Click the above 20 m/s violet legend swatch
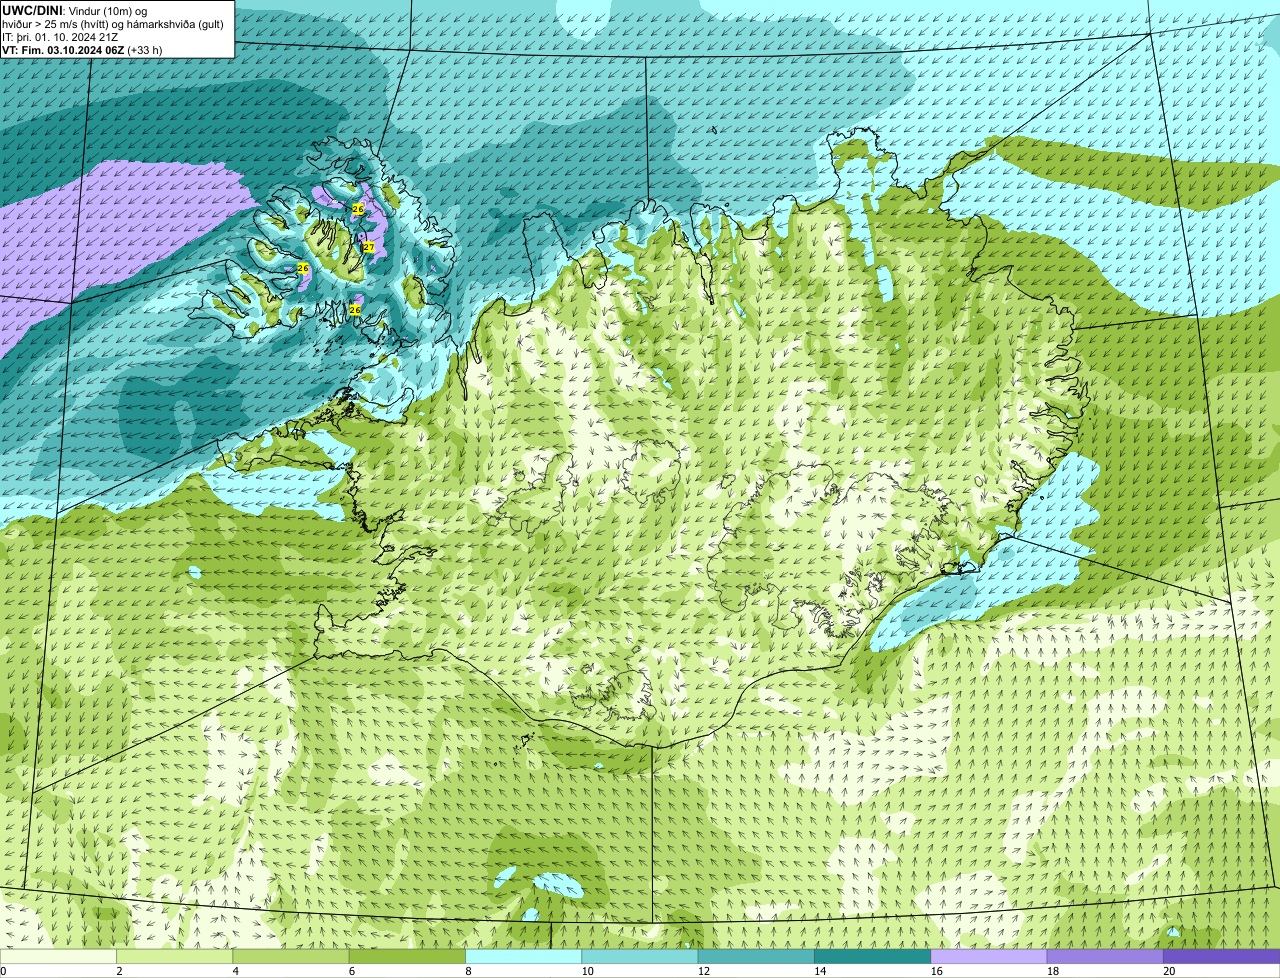Screen dimensions: 1280x978 point(1221,957)
